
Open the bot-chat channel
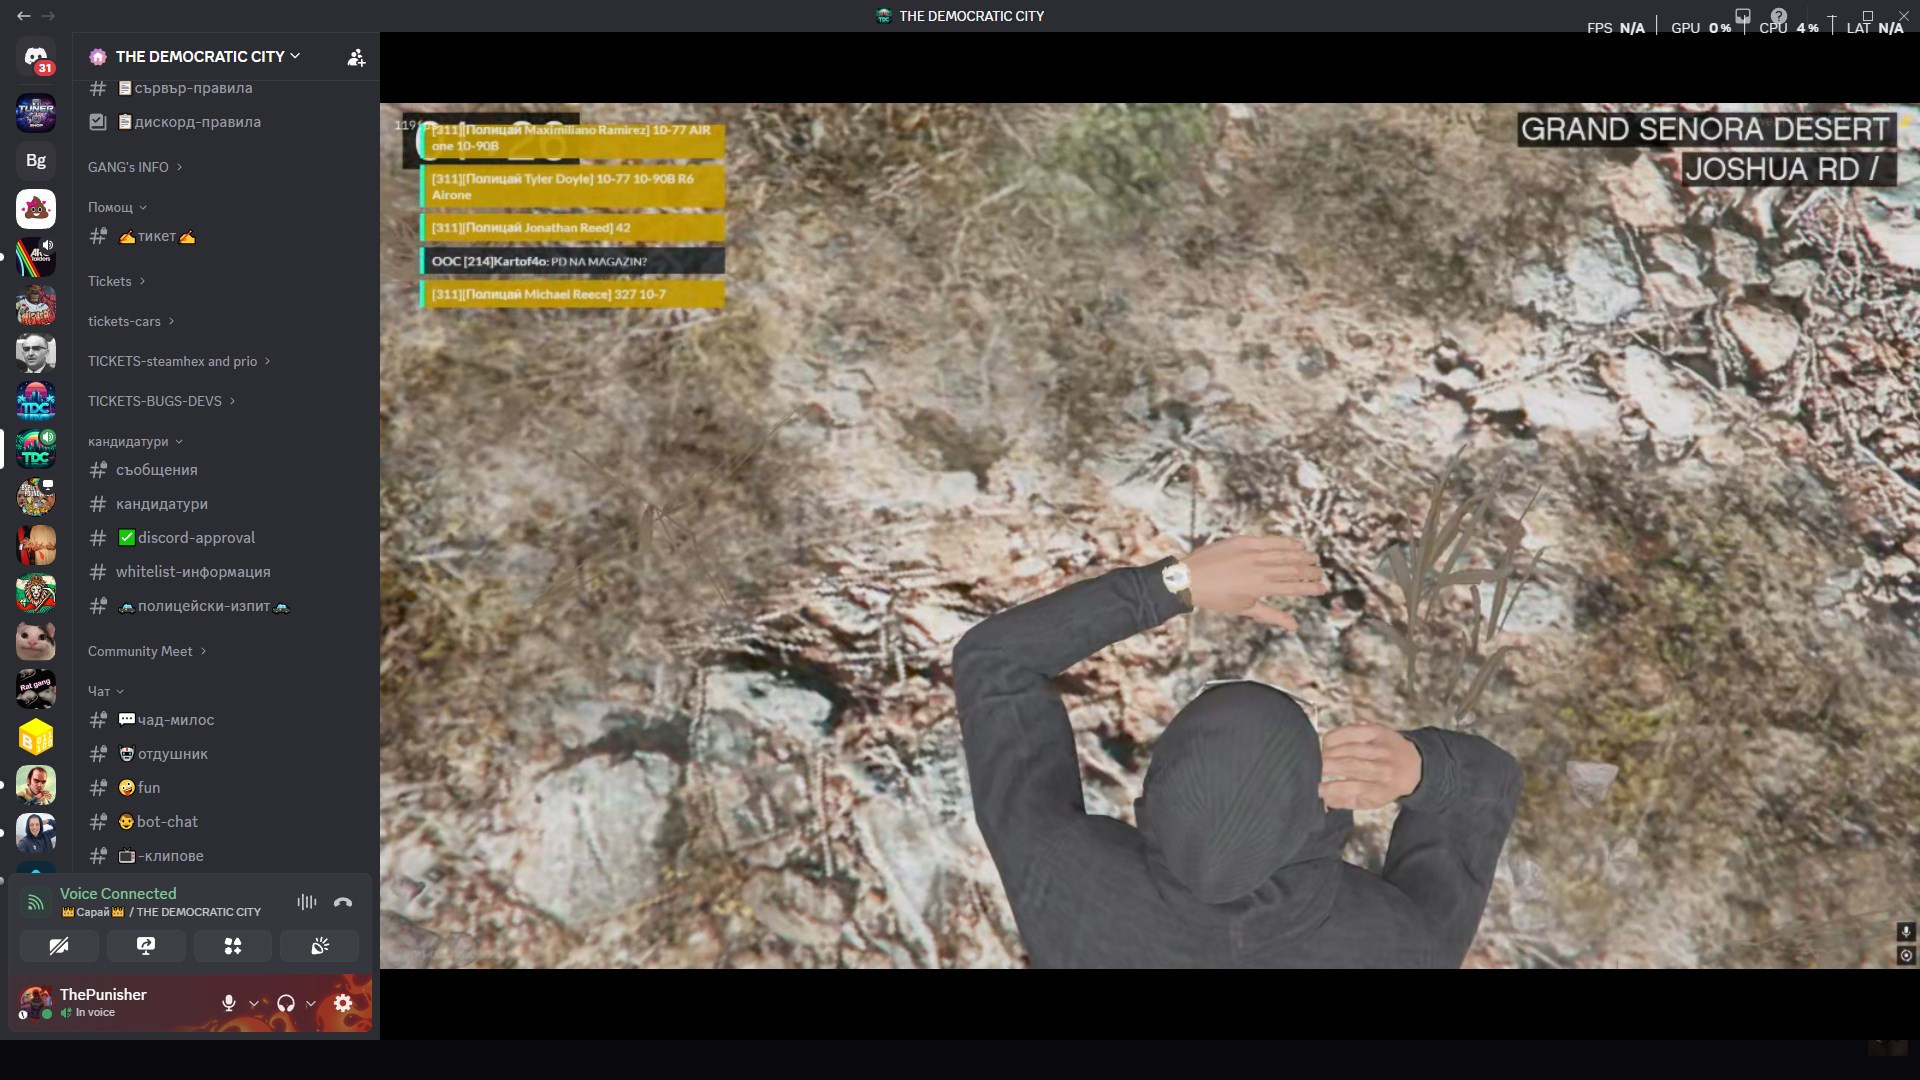167,822
